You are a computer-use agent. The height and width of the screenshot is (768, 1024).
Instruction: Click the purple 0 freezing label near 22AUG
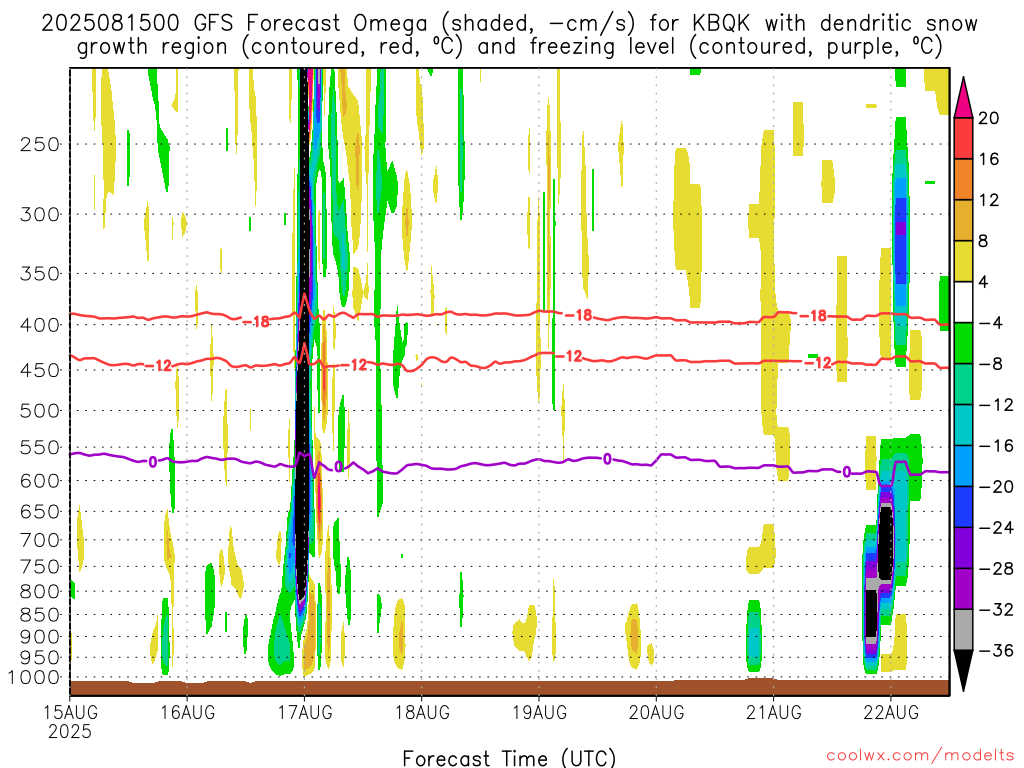click(x=847, y=472)
